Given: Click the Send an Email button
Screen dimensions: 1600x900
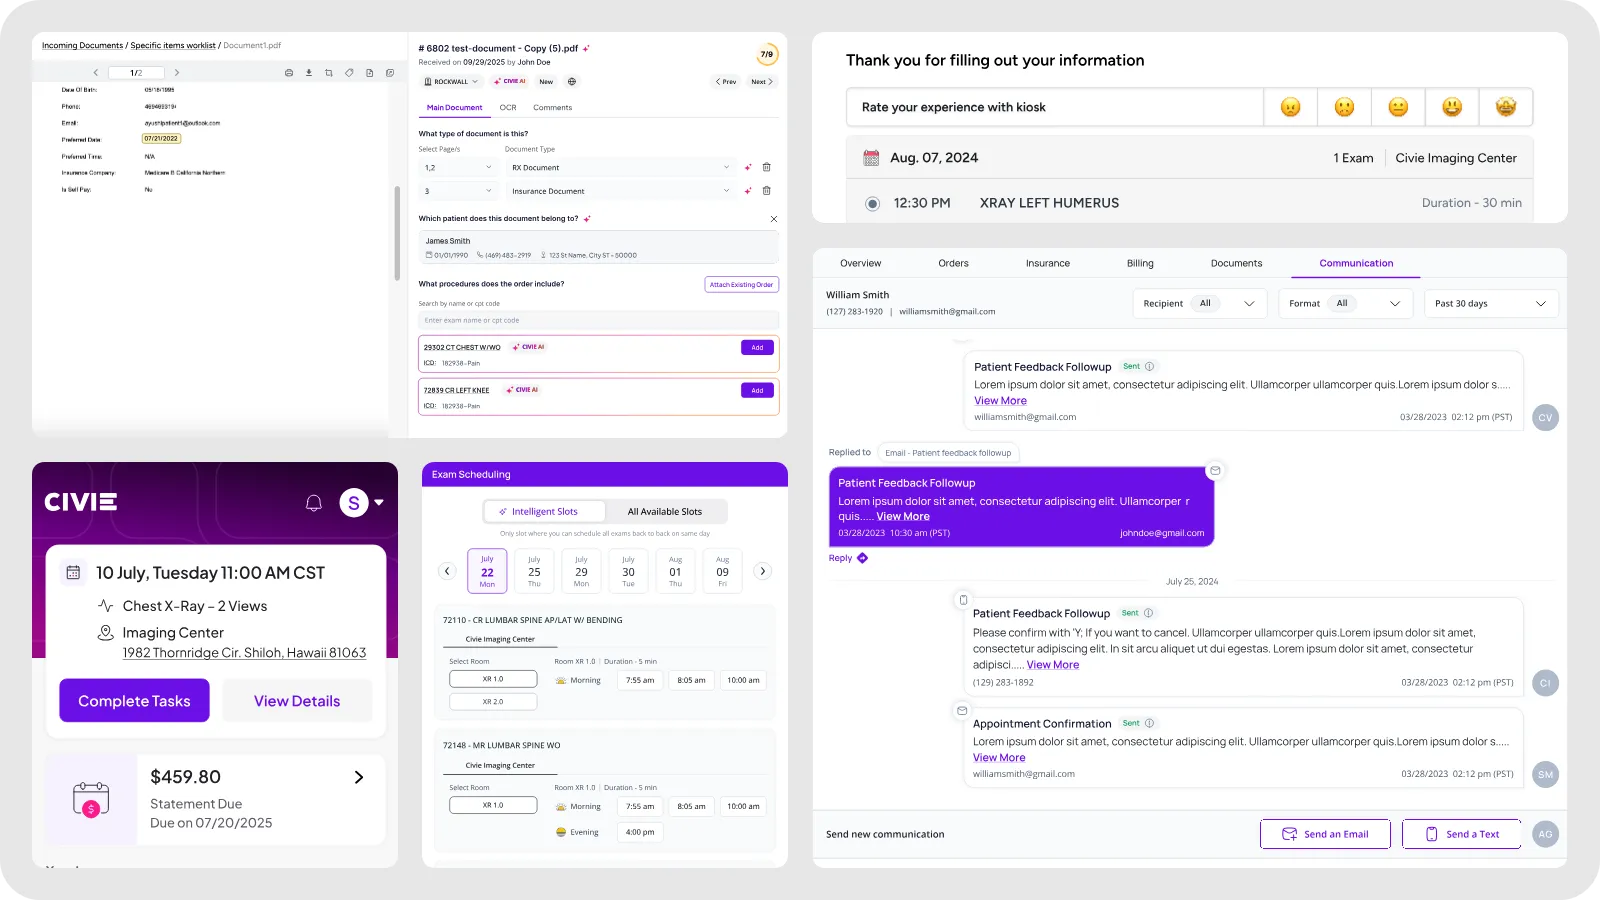Looking at the screenshot, I should (1325, 834).
